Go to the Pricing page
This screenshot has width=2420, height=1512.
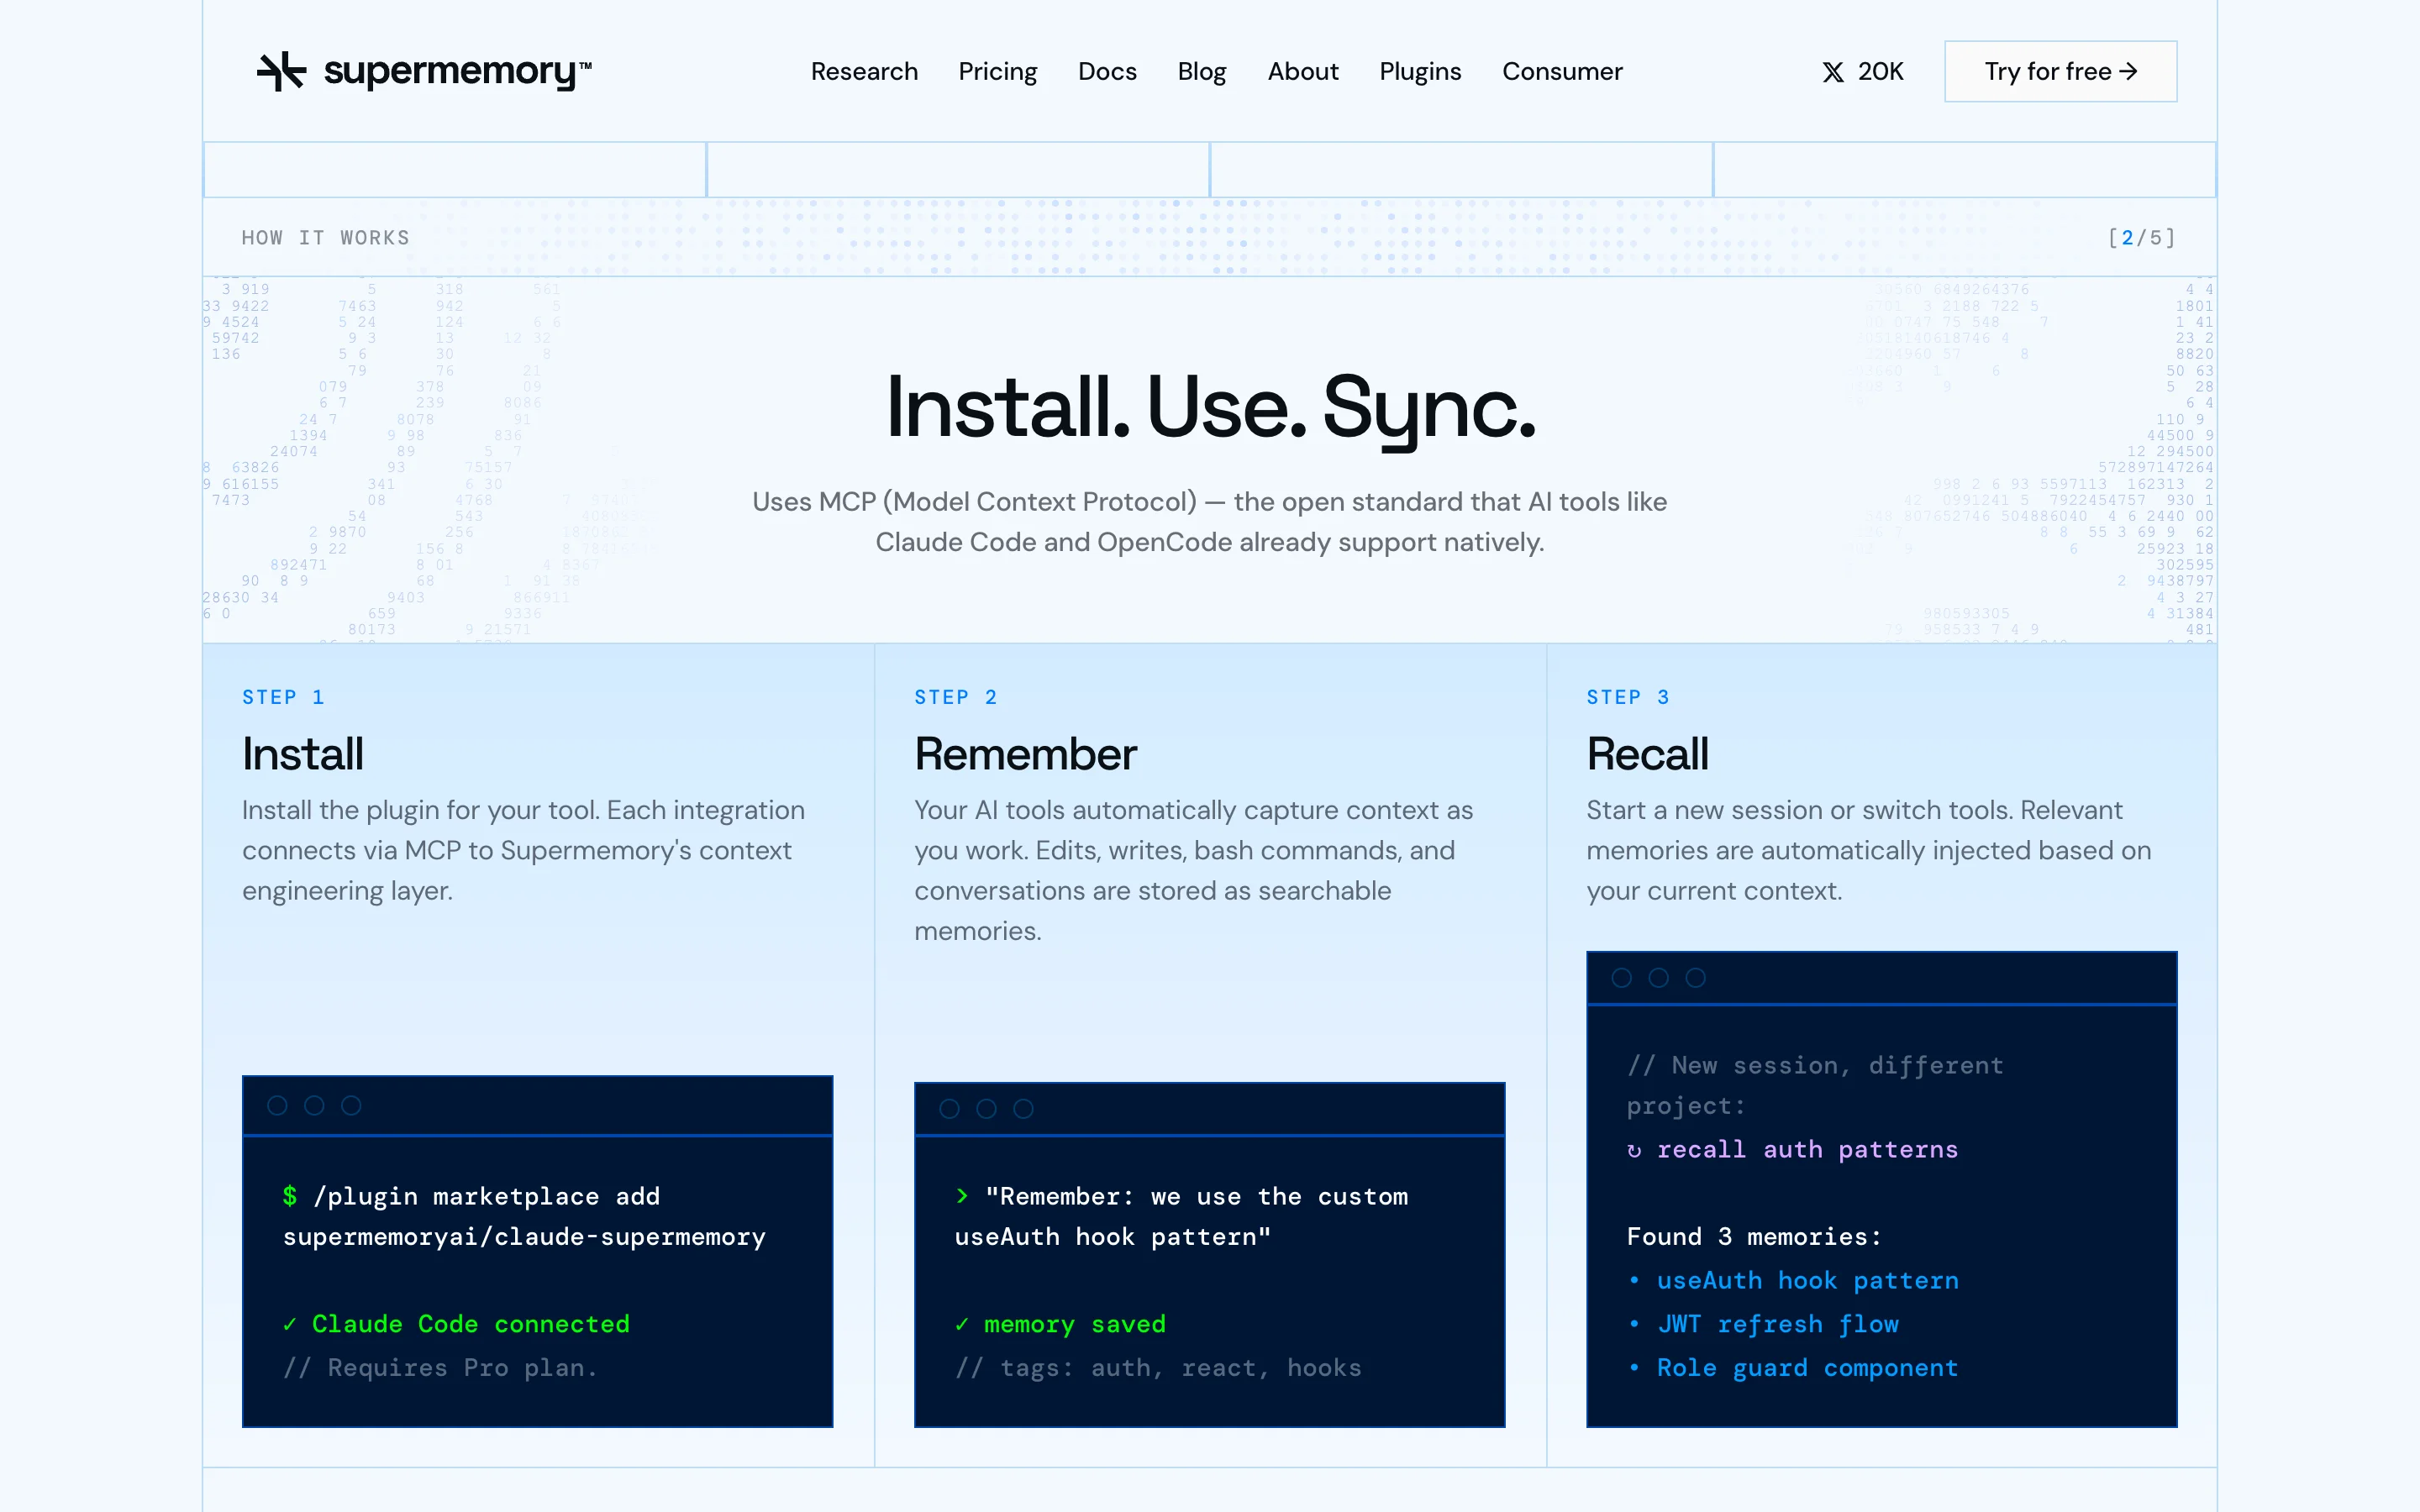(997, 72)
